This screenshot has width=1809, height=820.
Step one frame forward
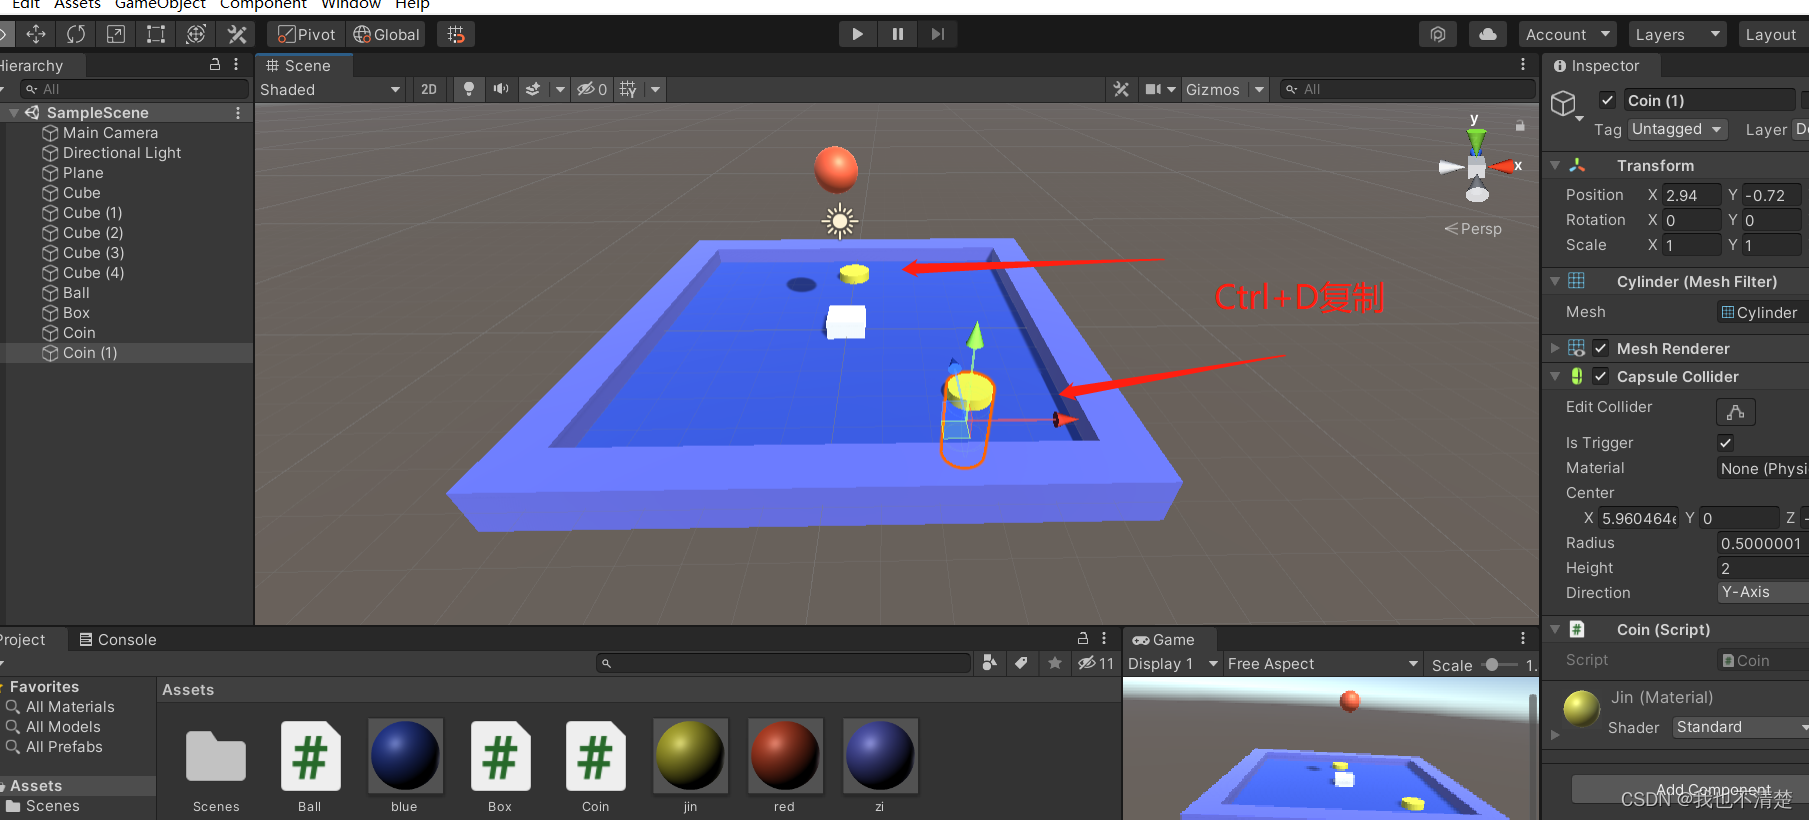[x=937, y=34]
